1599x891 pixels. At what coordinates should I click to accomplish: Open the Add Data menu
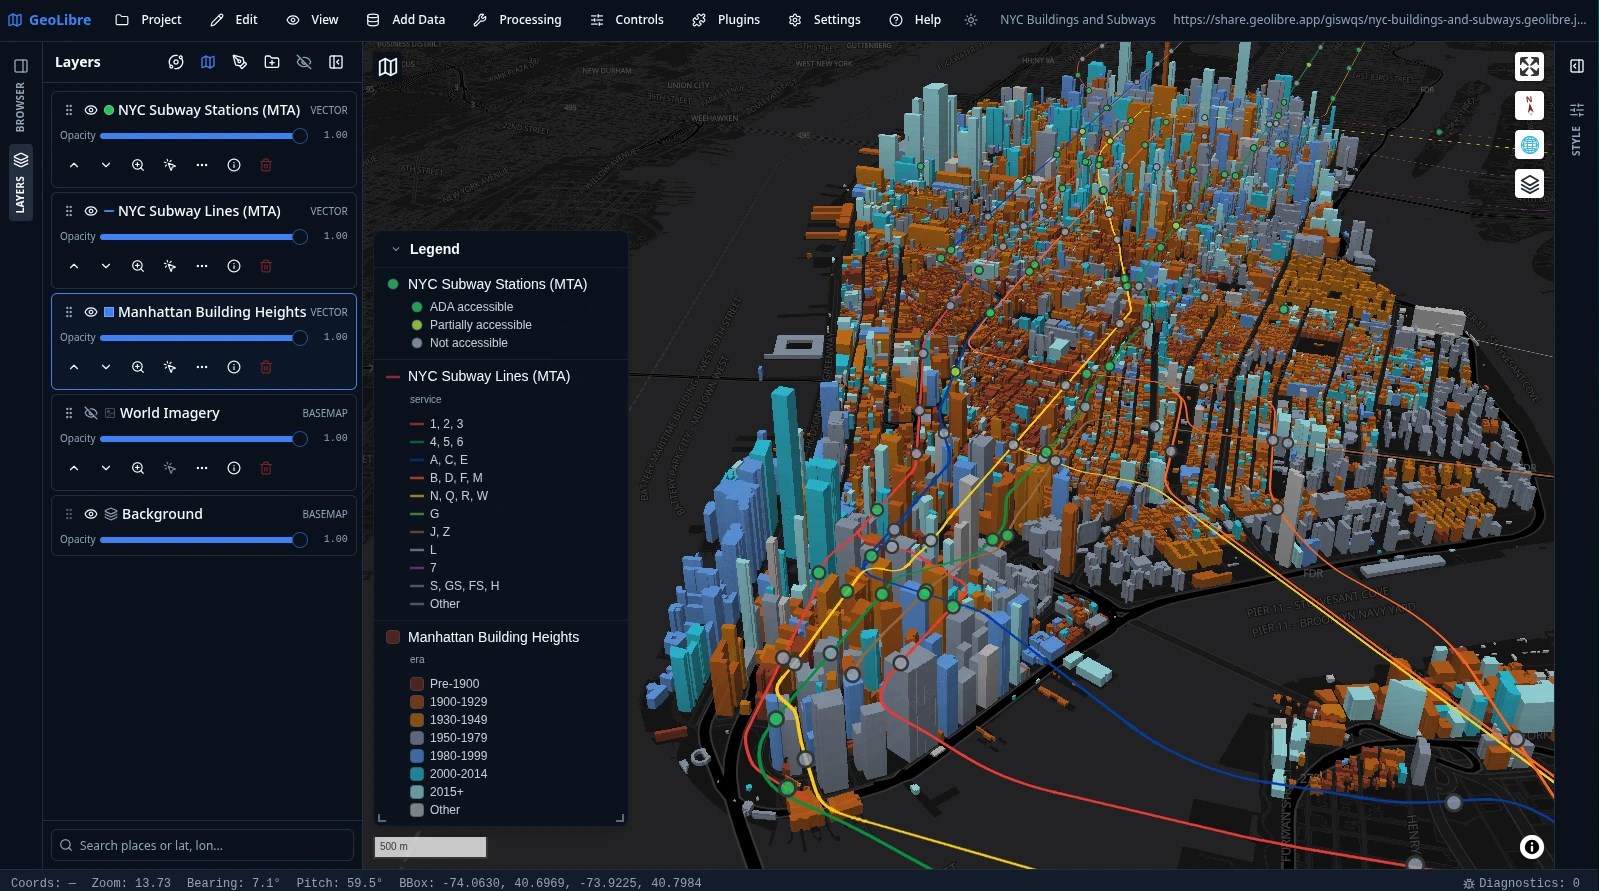[x=406, y=20]
